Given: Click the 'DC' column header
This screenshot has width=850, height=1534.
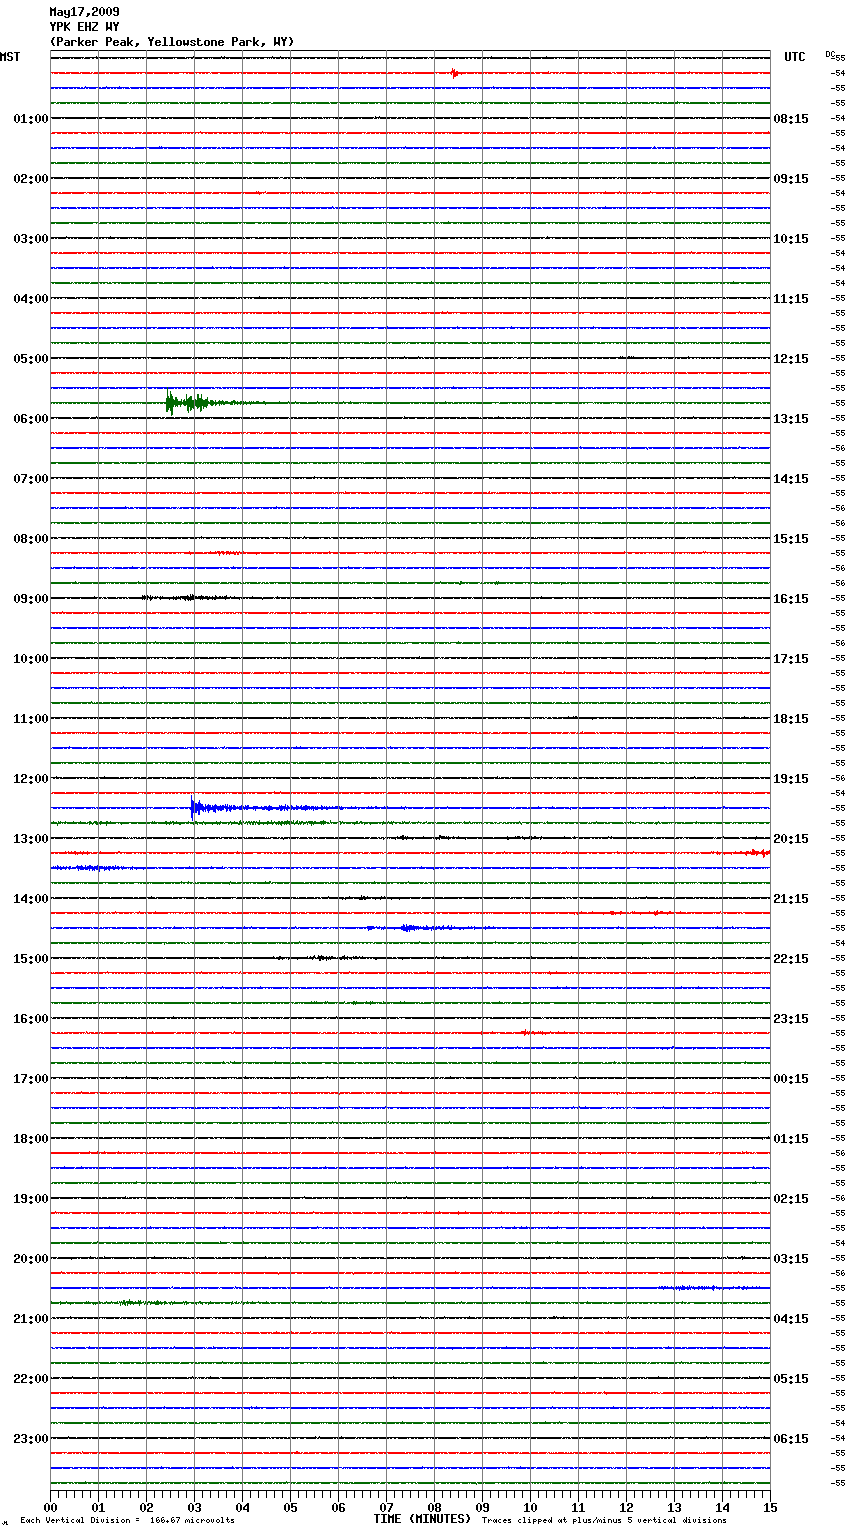Looking at the screenshot, I should click(x=830, y=54).
